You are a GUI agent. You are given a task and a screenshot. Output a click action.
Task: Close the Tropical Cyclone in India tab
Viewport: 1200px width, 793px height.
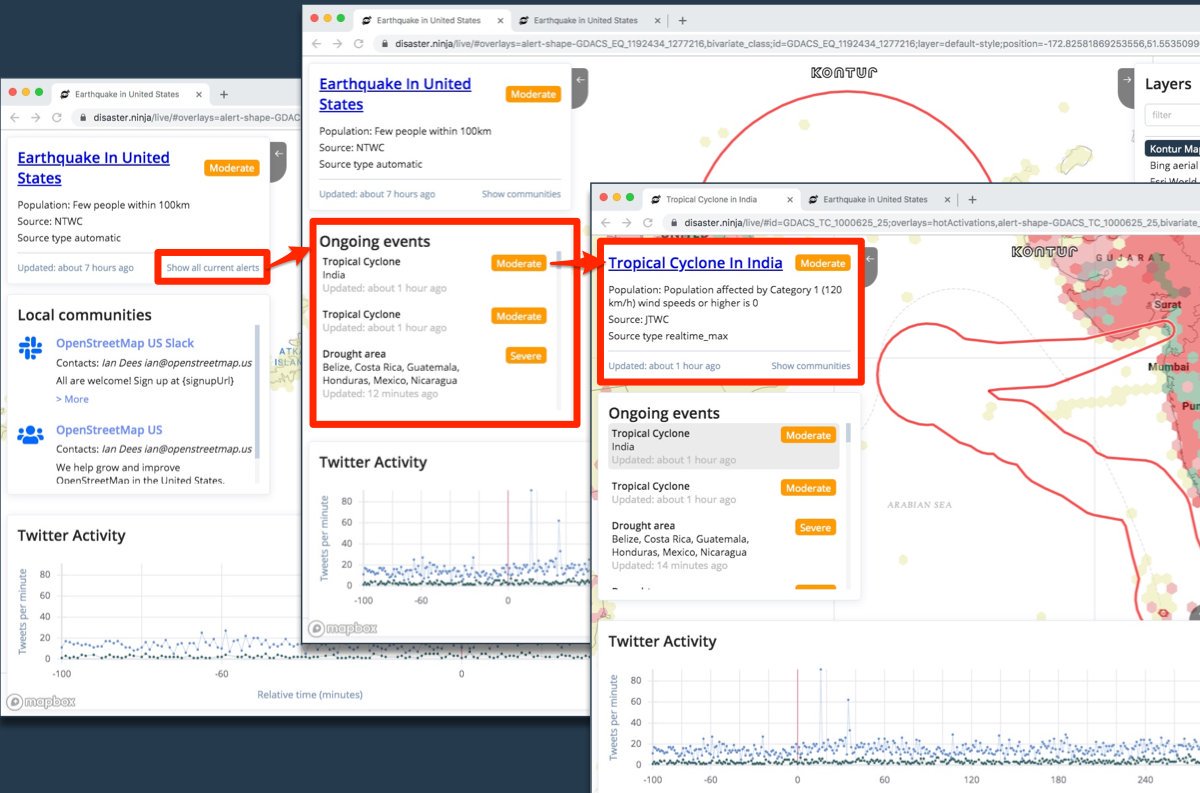(x=790, y=199)
